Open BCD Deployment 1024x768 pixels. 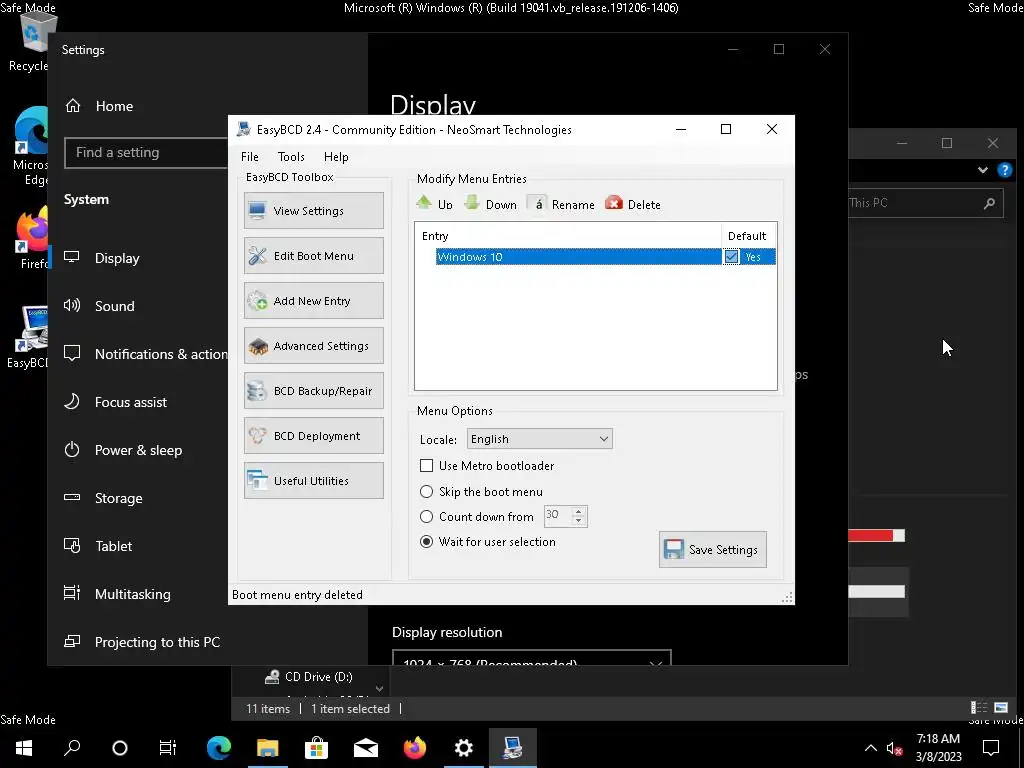(313, 436)
